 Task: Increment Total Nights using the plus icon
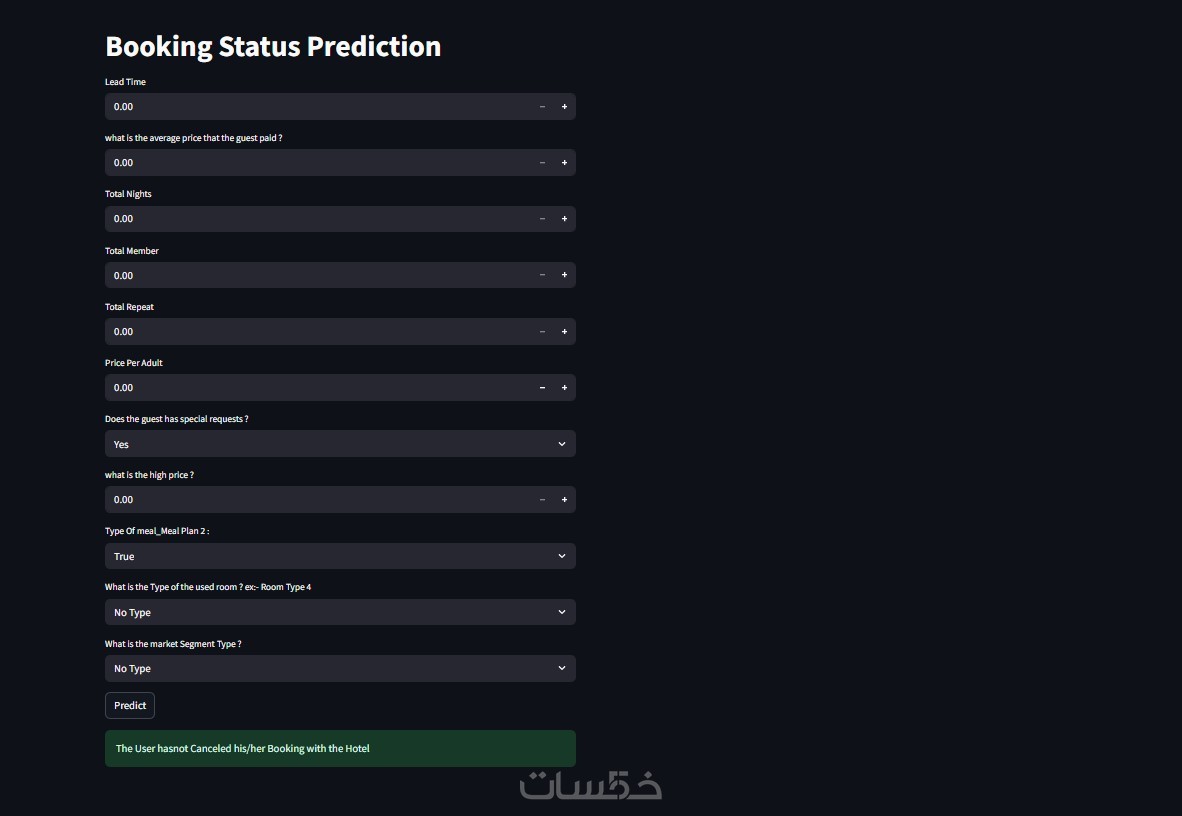point(564,219)
